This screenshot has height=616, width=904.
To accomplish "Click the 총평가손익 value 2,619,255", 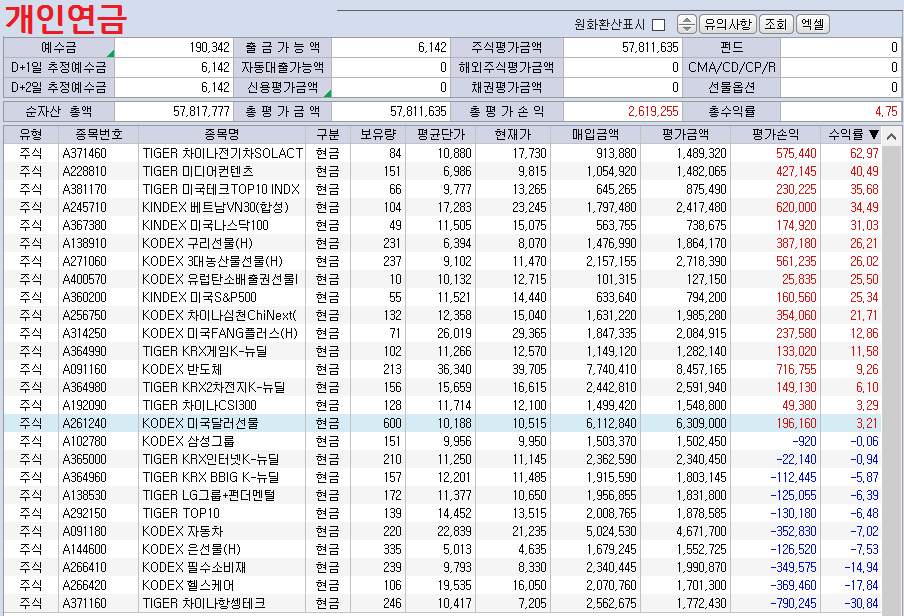I will click(x=653, y=111).
